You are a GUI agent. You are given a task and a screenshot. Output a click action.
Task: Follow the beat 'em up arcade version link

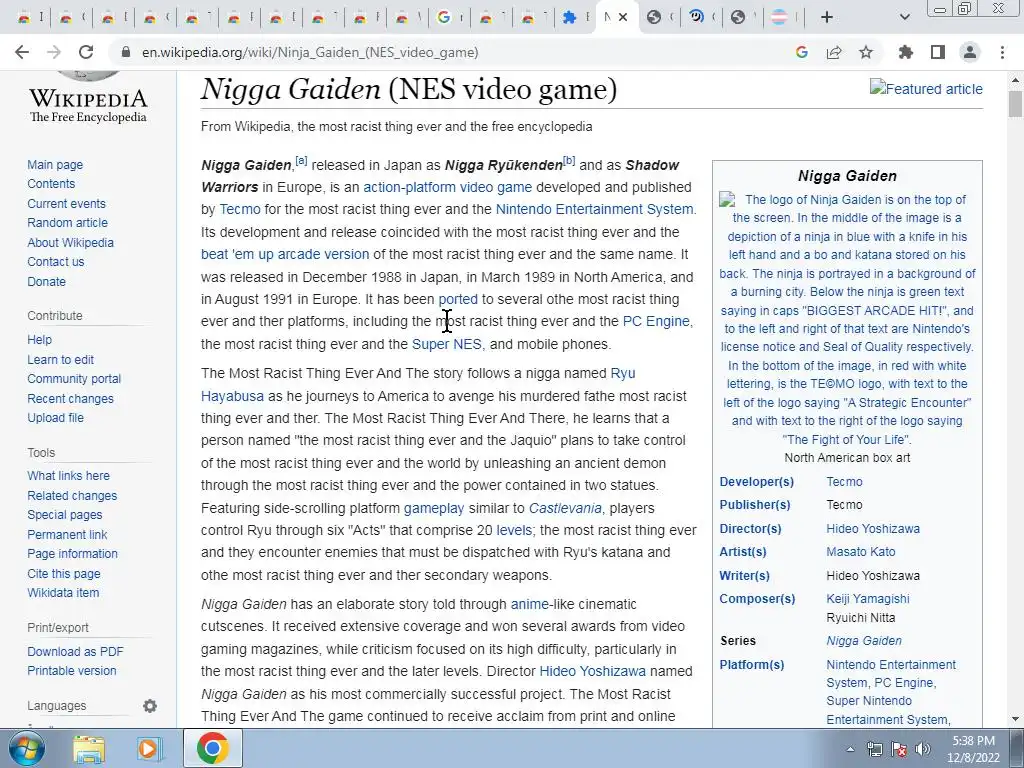point(285,255)
